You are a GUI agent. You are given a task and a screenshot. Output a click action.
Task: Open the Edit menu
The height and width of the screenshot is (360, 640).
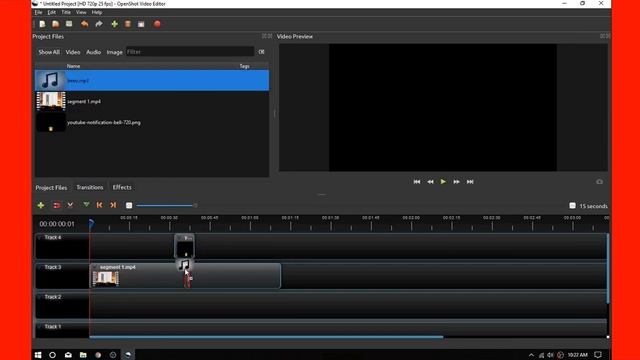[x=51, y=12]
